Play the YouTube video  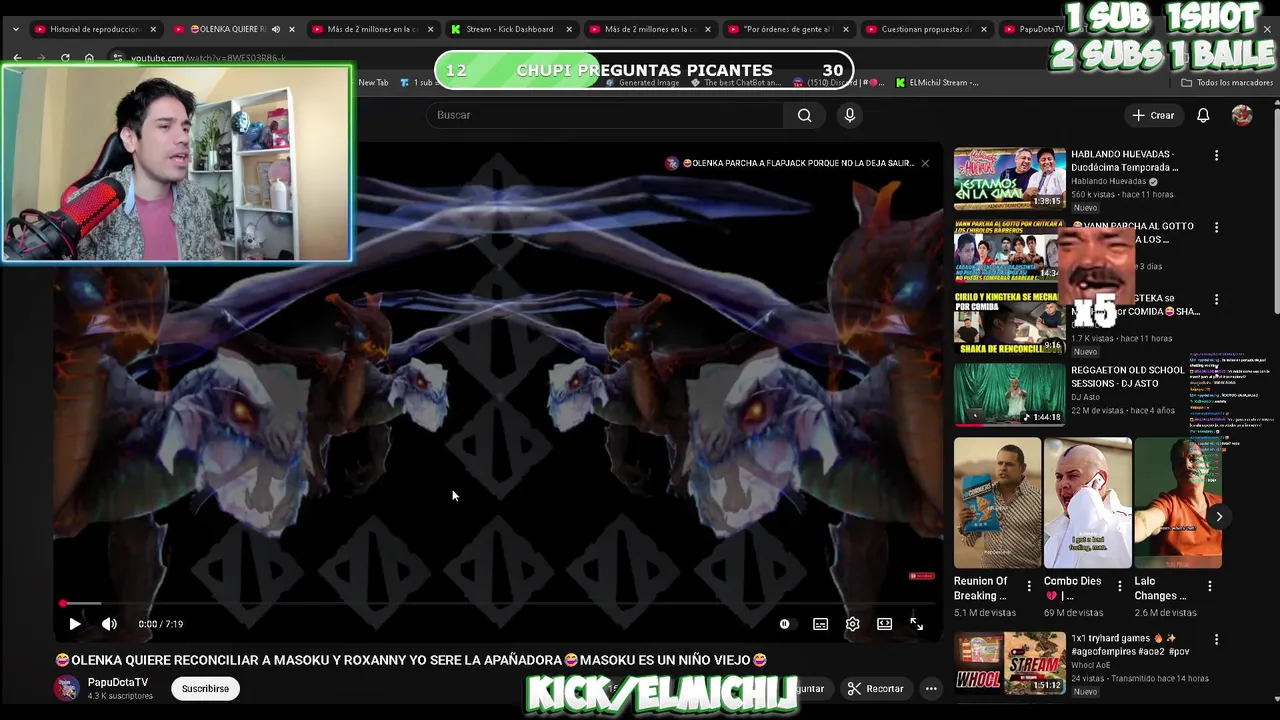[x=75, y=624]
